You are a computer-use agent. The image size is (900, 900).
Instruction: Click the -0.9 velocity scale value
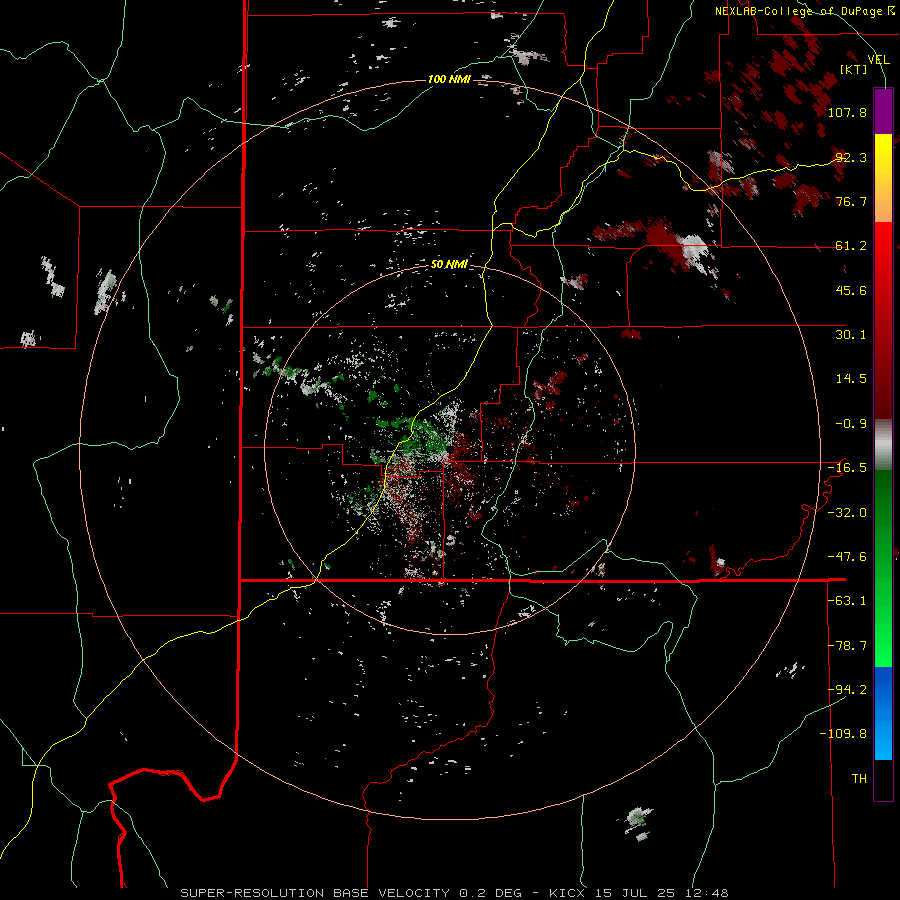(851, 424)
